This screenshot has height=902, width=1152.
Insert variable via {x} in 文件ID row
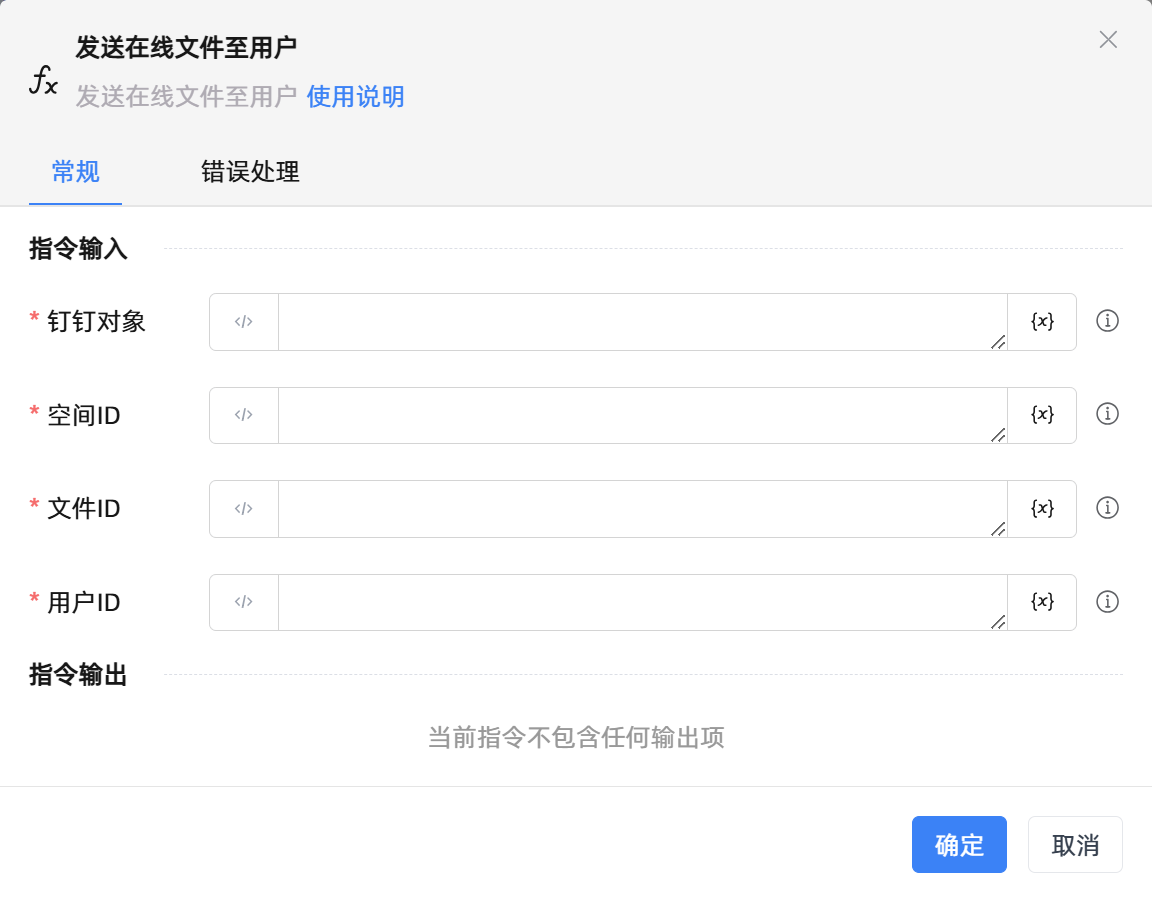[x=1042, y=508]
